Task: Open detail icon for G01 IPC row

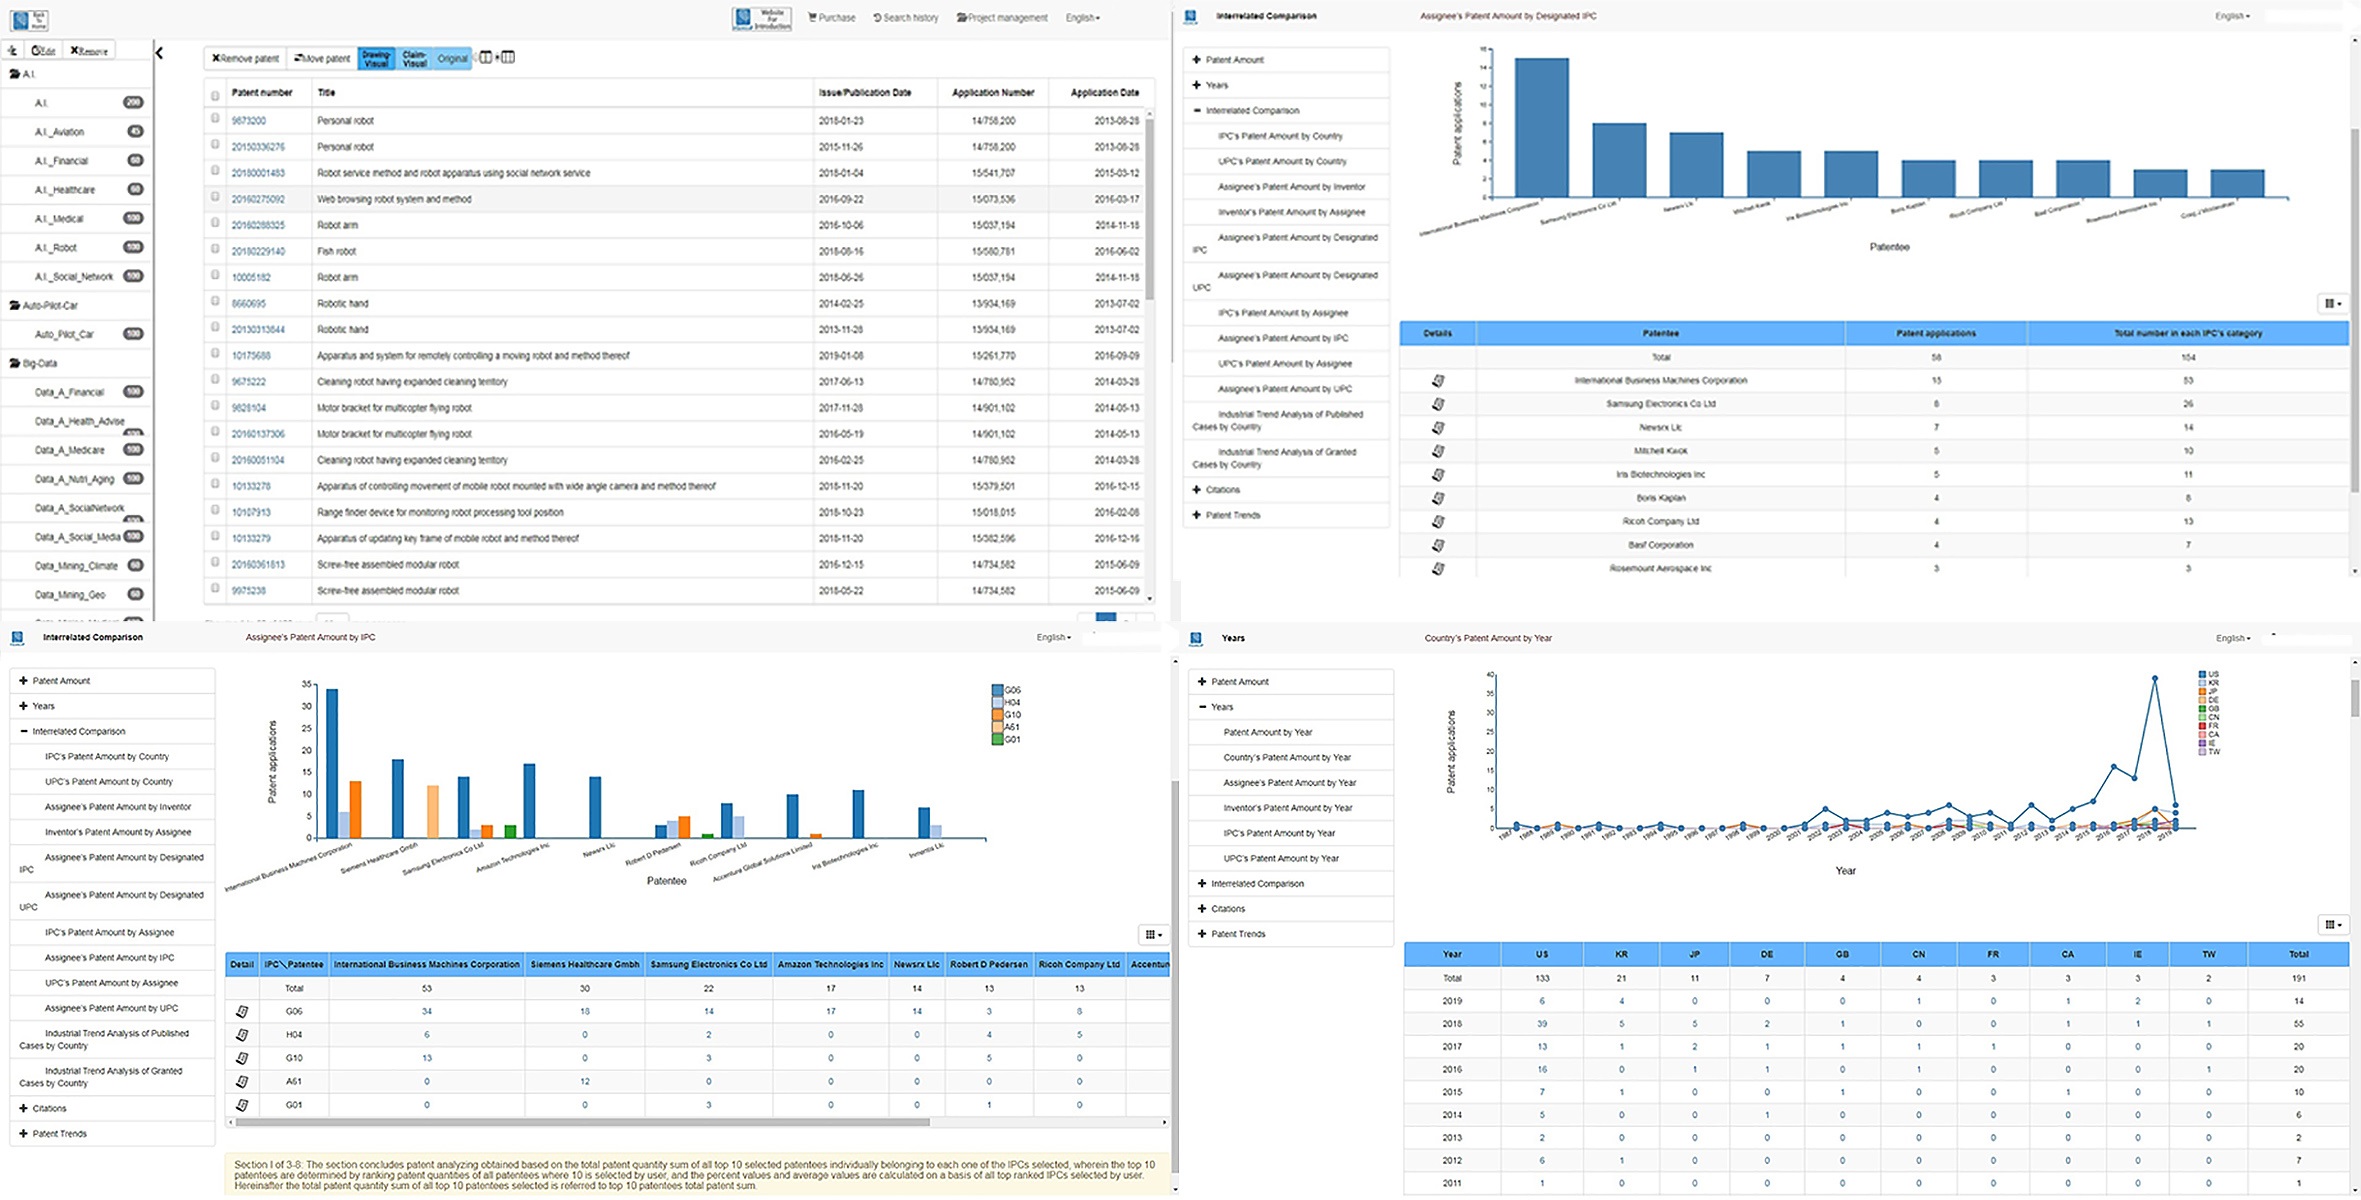Action: [242, 1105]
